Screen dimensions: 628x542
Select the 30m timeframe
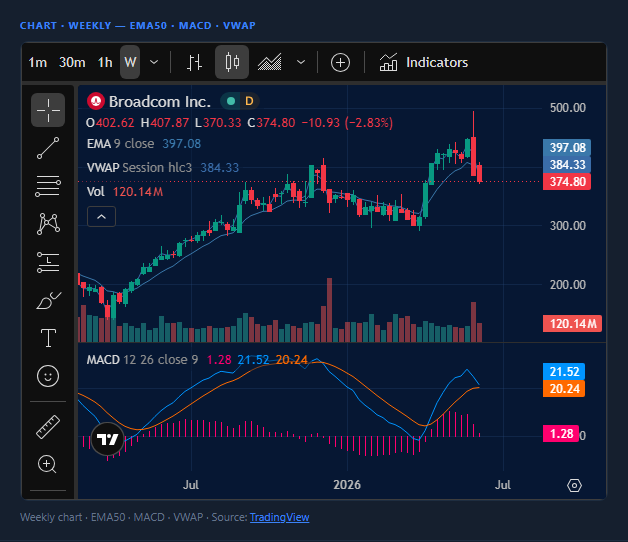tap(72, 62)
